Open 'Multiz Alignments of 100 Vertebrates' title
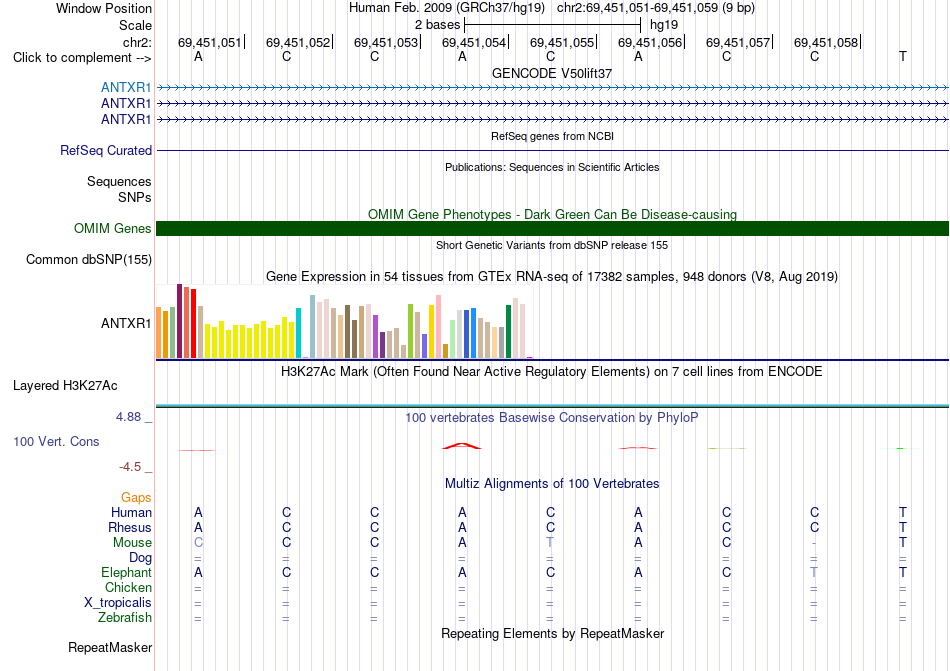Image resolution: width=950 pixels, height=671 pixels. coord(552,483)
